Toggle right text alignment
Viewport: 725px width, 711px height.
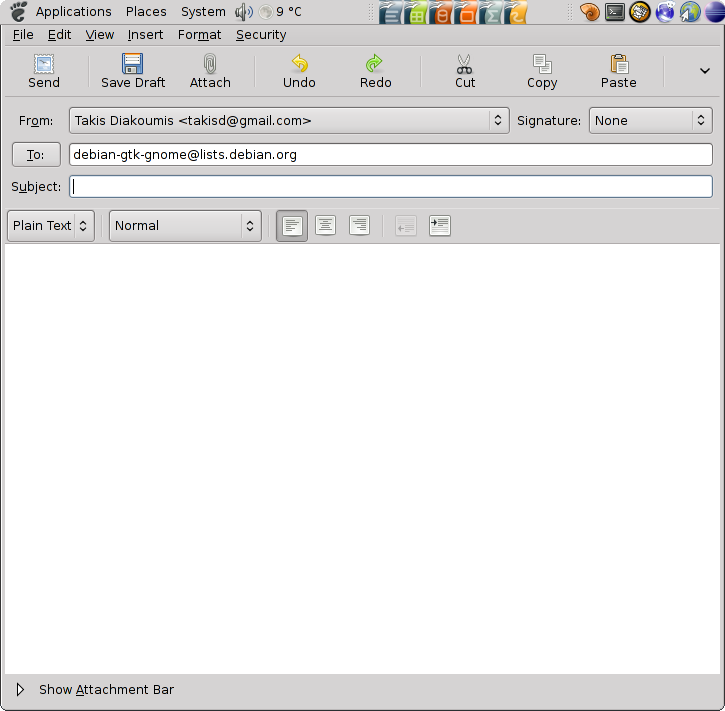click(359, 226)
